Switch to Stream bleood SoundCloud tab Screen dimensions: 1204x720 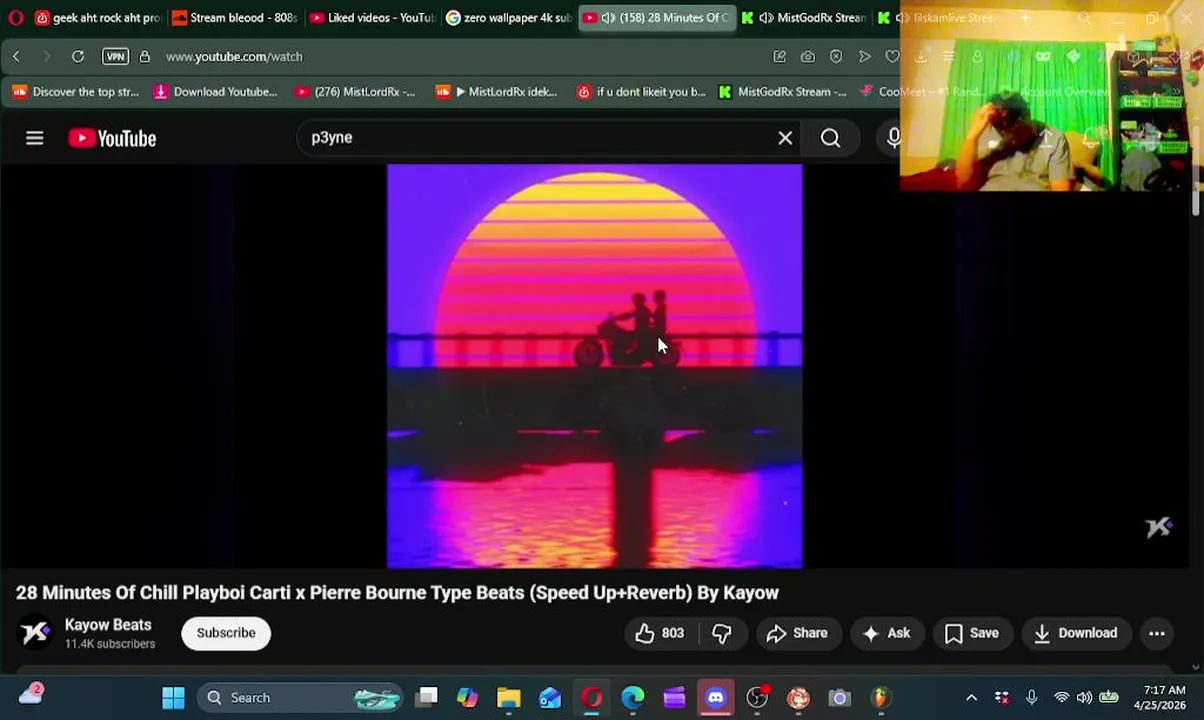click(x=233, y=18)
